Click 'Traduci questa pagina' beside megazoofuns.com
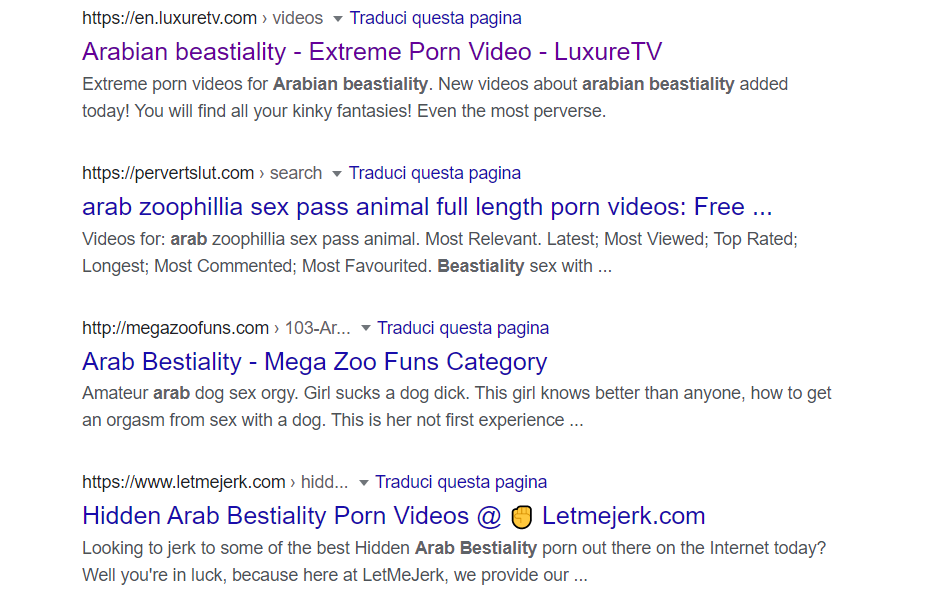The image size is (935, 610). click(x=463, y=328)
